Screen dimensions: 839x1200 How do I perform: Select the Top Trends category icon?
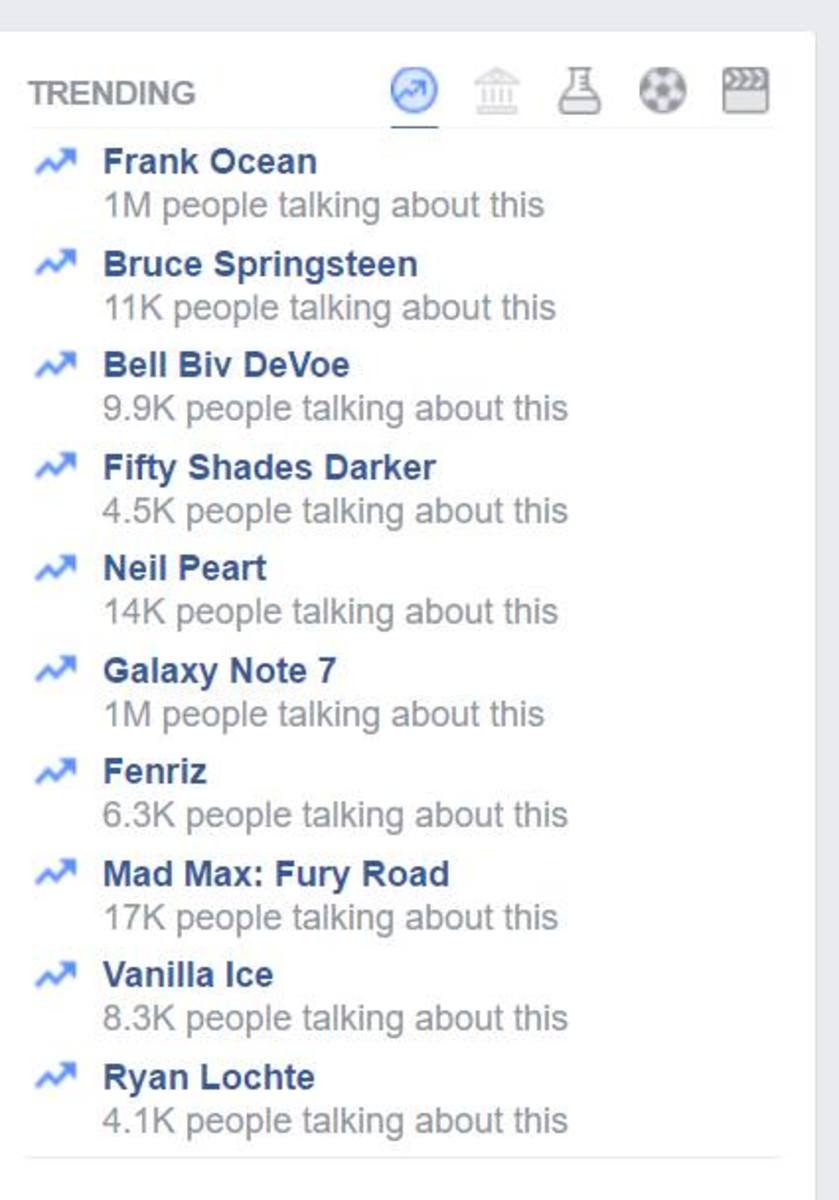point(413,92)
